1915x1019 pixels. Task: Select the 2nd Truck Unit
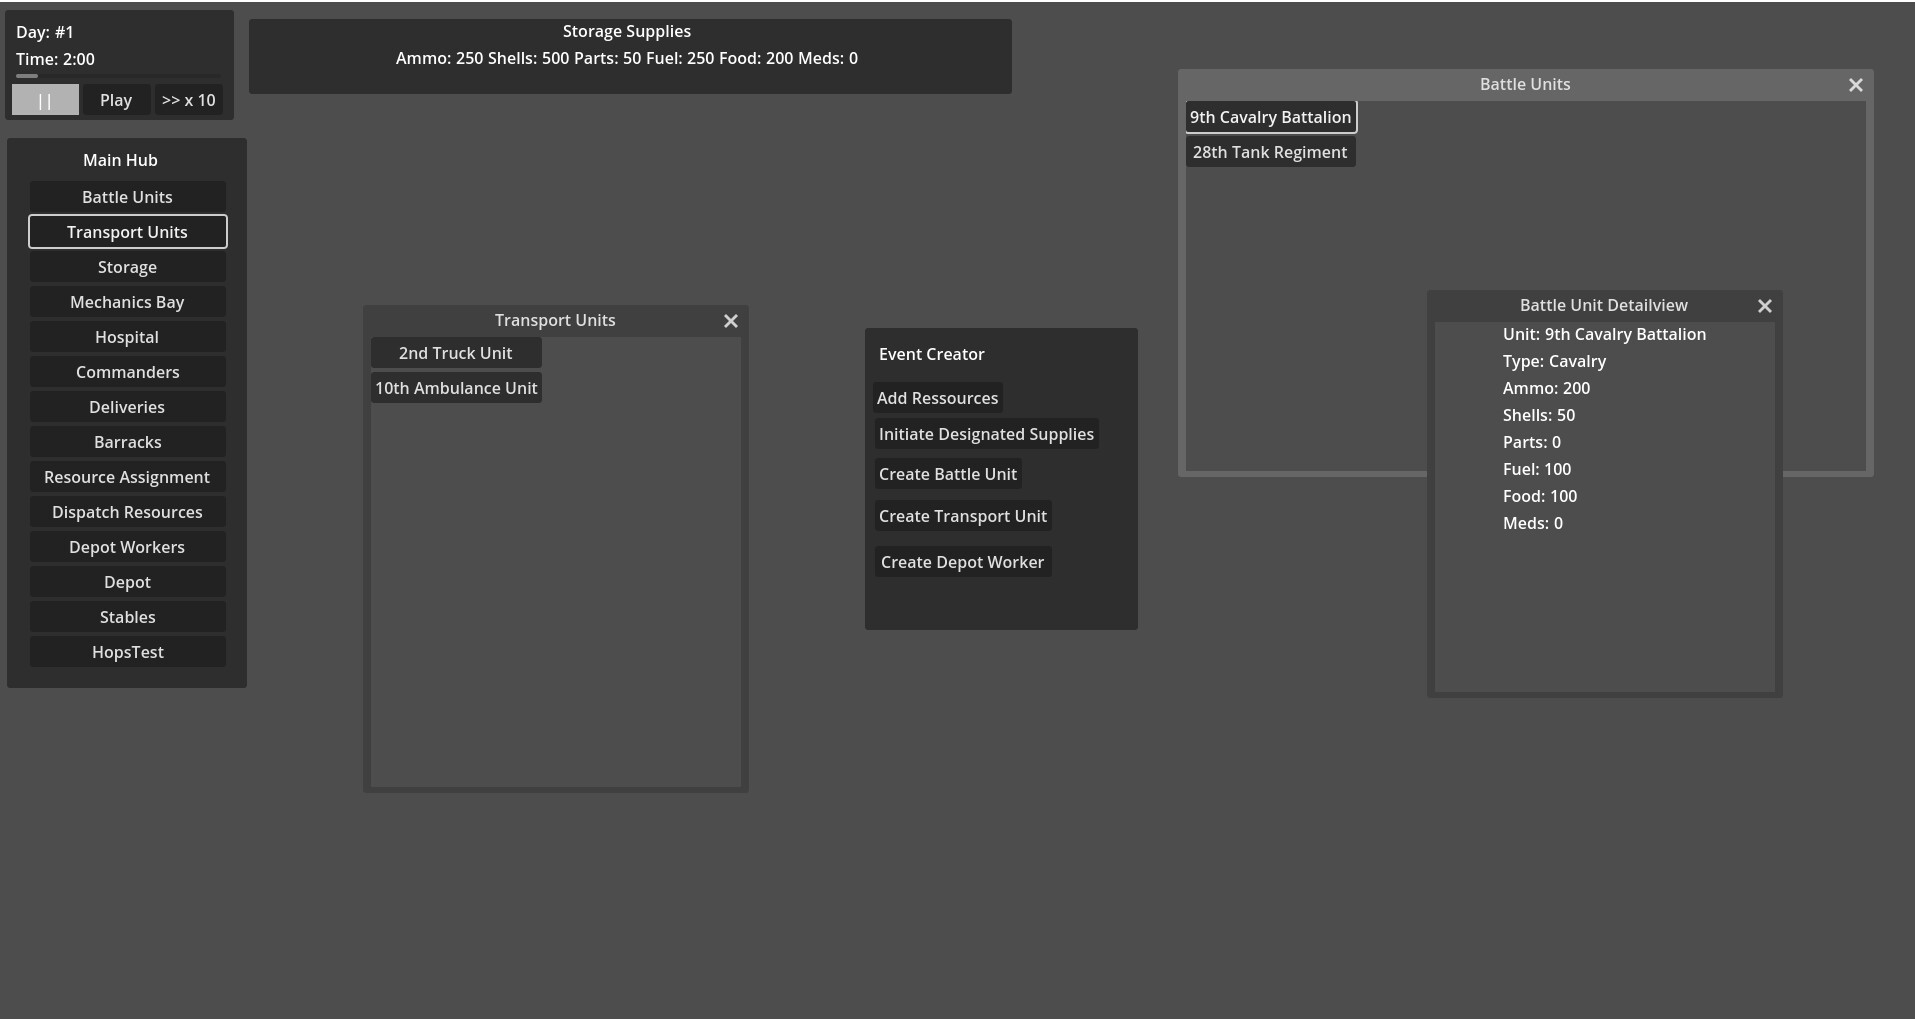click(x=456, y=353)
